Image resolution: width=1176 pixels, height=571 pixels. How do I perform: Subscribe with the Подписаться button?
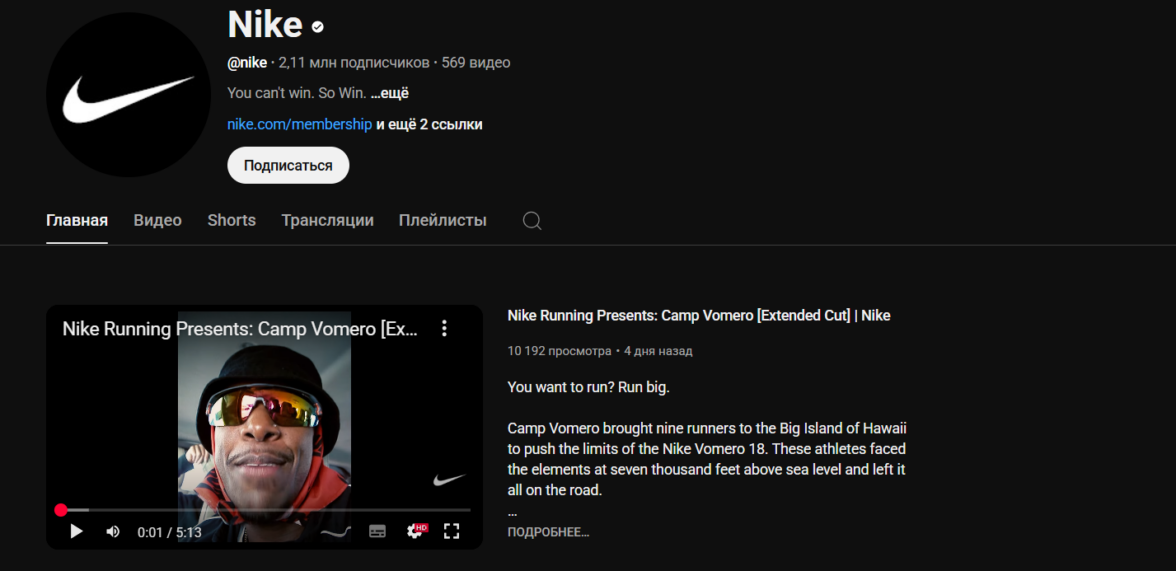[288, 165]
